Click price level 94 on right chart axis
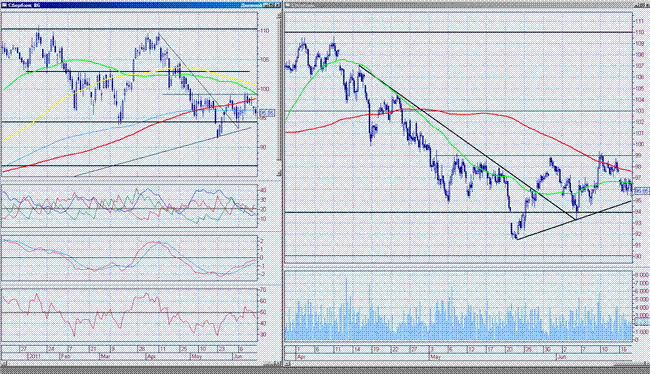Screen dimensions: 650x374 [x=638, y=212]
